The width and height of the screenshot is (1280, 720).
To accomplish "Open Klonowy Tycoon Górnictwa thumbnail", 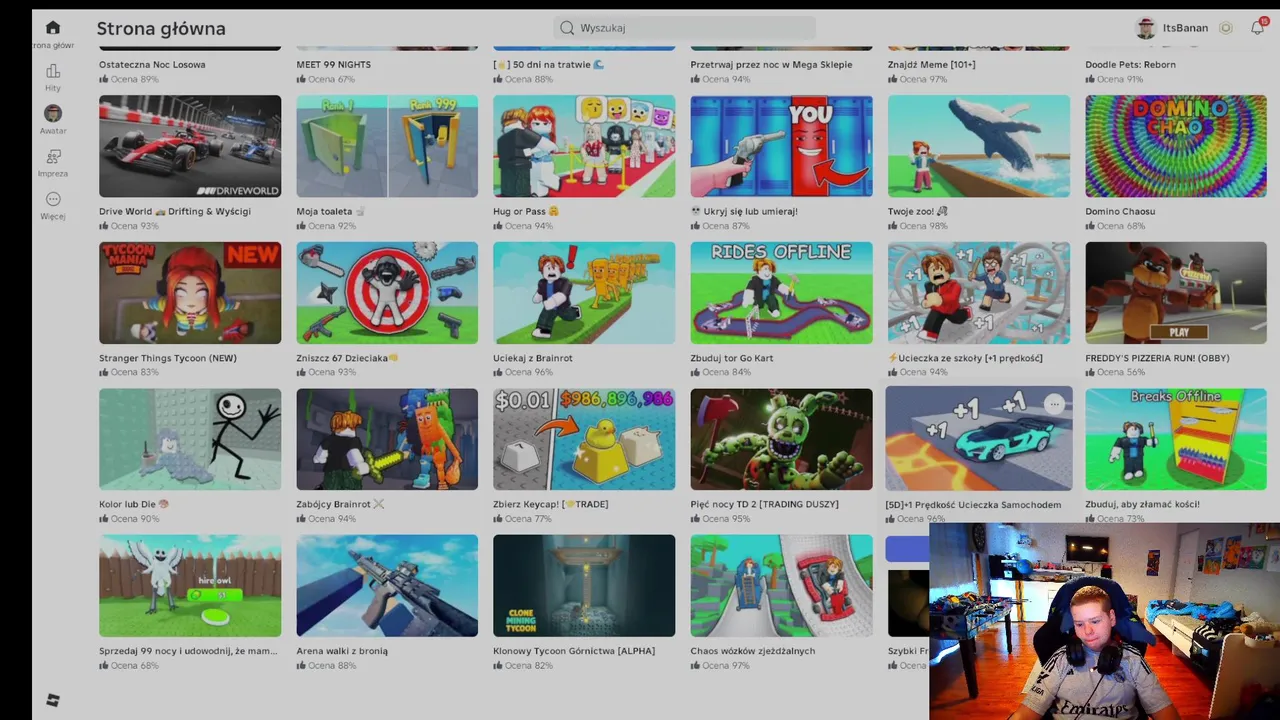I will [x=584, y=585].
